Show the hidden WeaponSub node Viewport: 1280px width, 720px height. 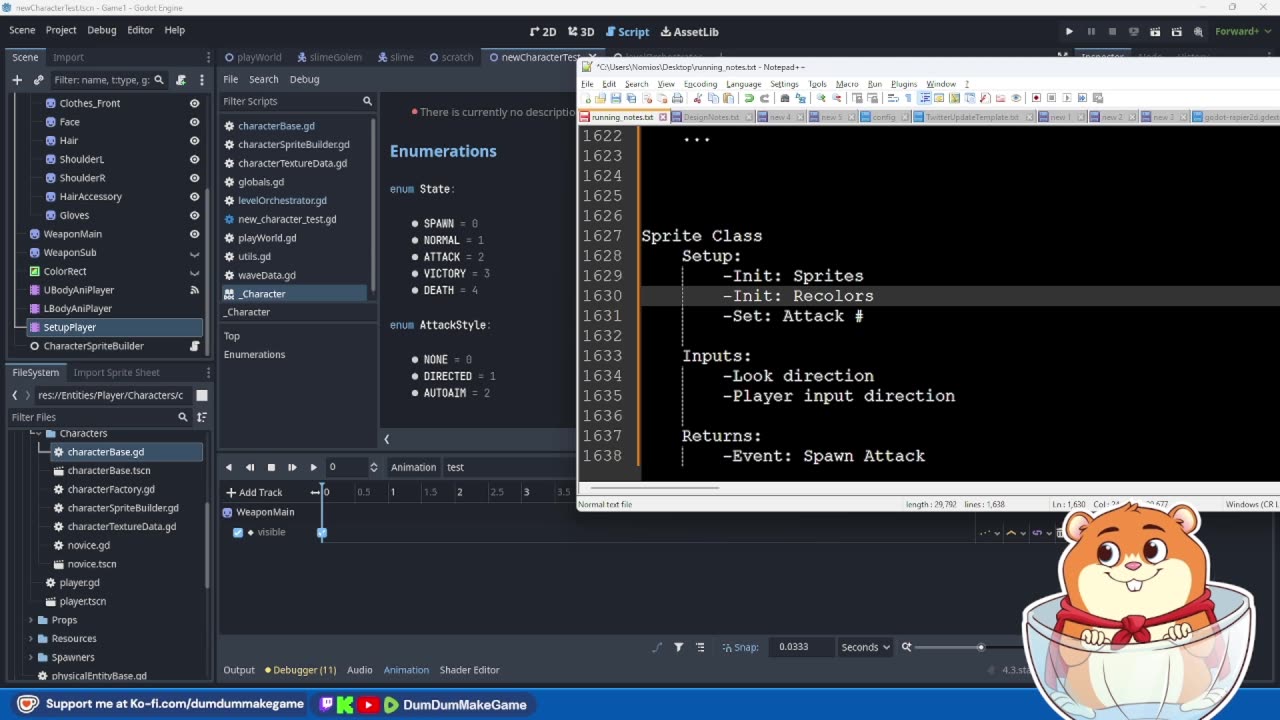coord(195,253)
